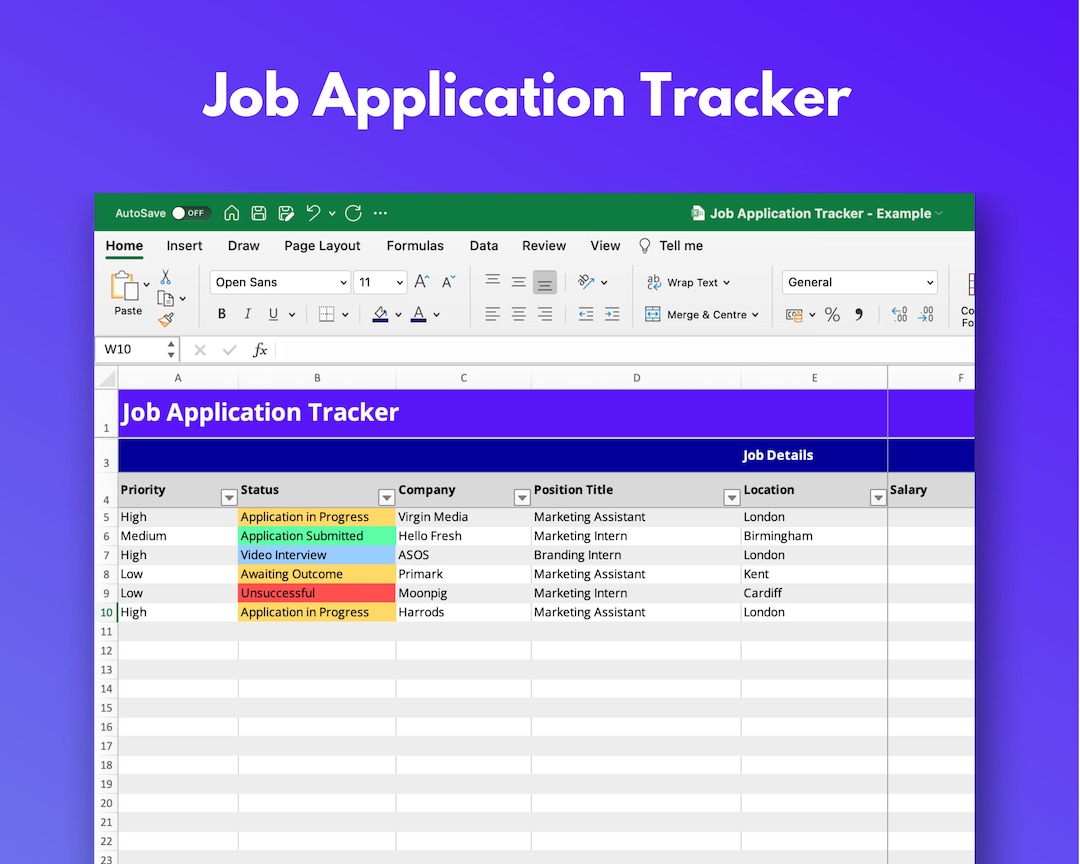Apply percent style formatting
The width and height of the screenshot is (1080, 864).
tap(832, 315)
